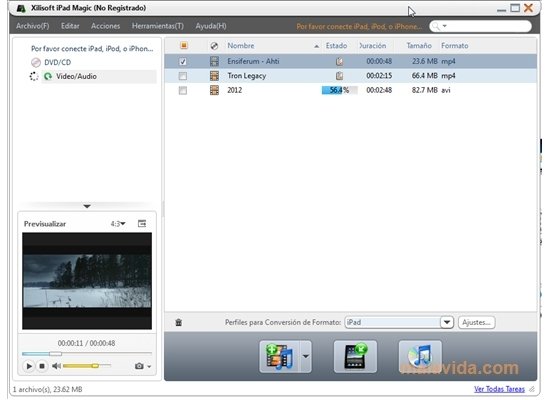Click the transfer to iTunes icon
550x400 pixels.
(x=420, y=356)
